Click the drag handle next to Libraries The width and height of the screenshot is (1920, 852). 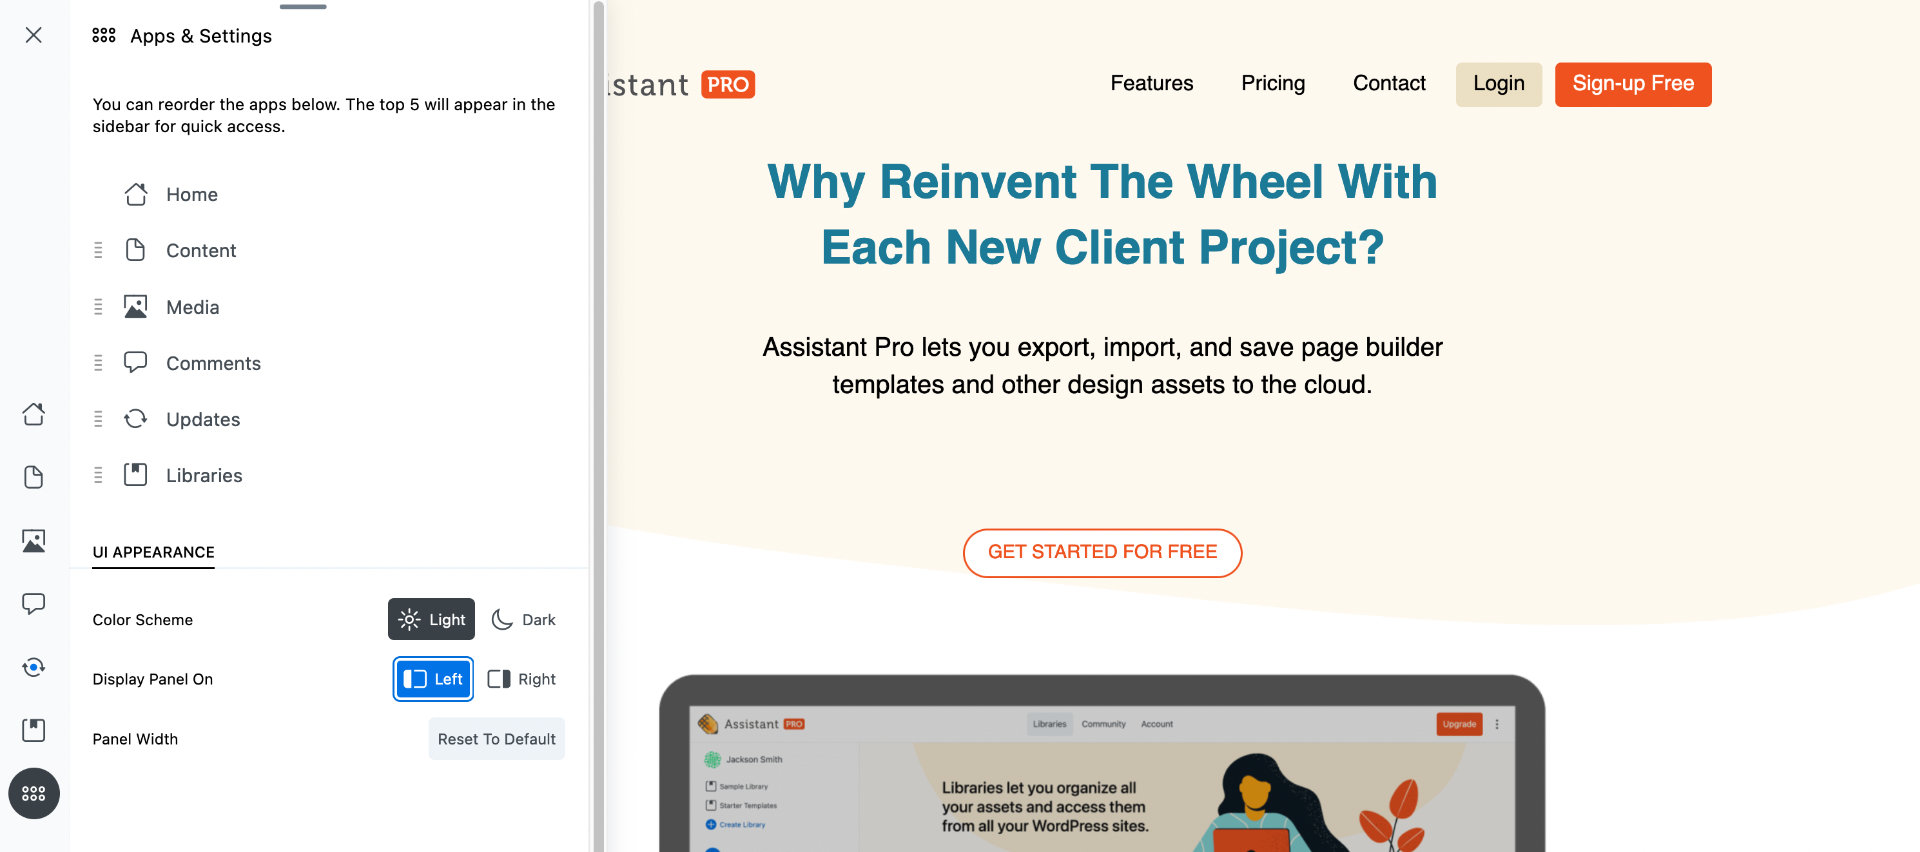point(98,475)
